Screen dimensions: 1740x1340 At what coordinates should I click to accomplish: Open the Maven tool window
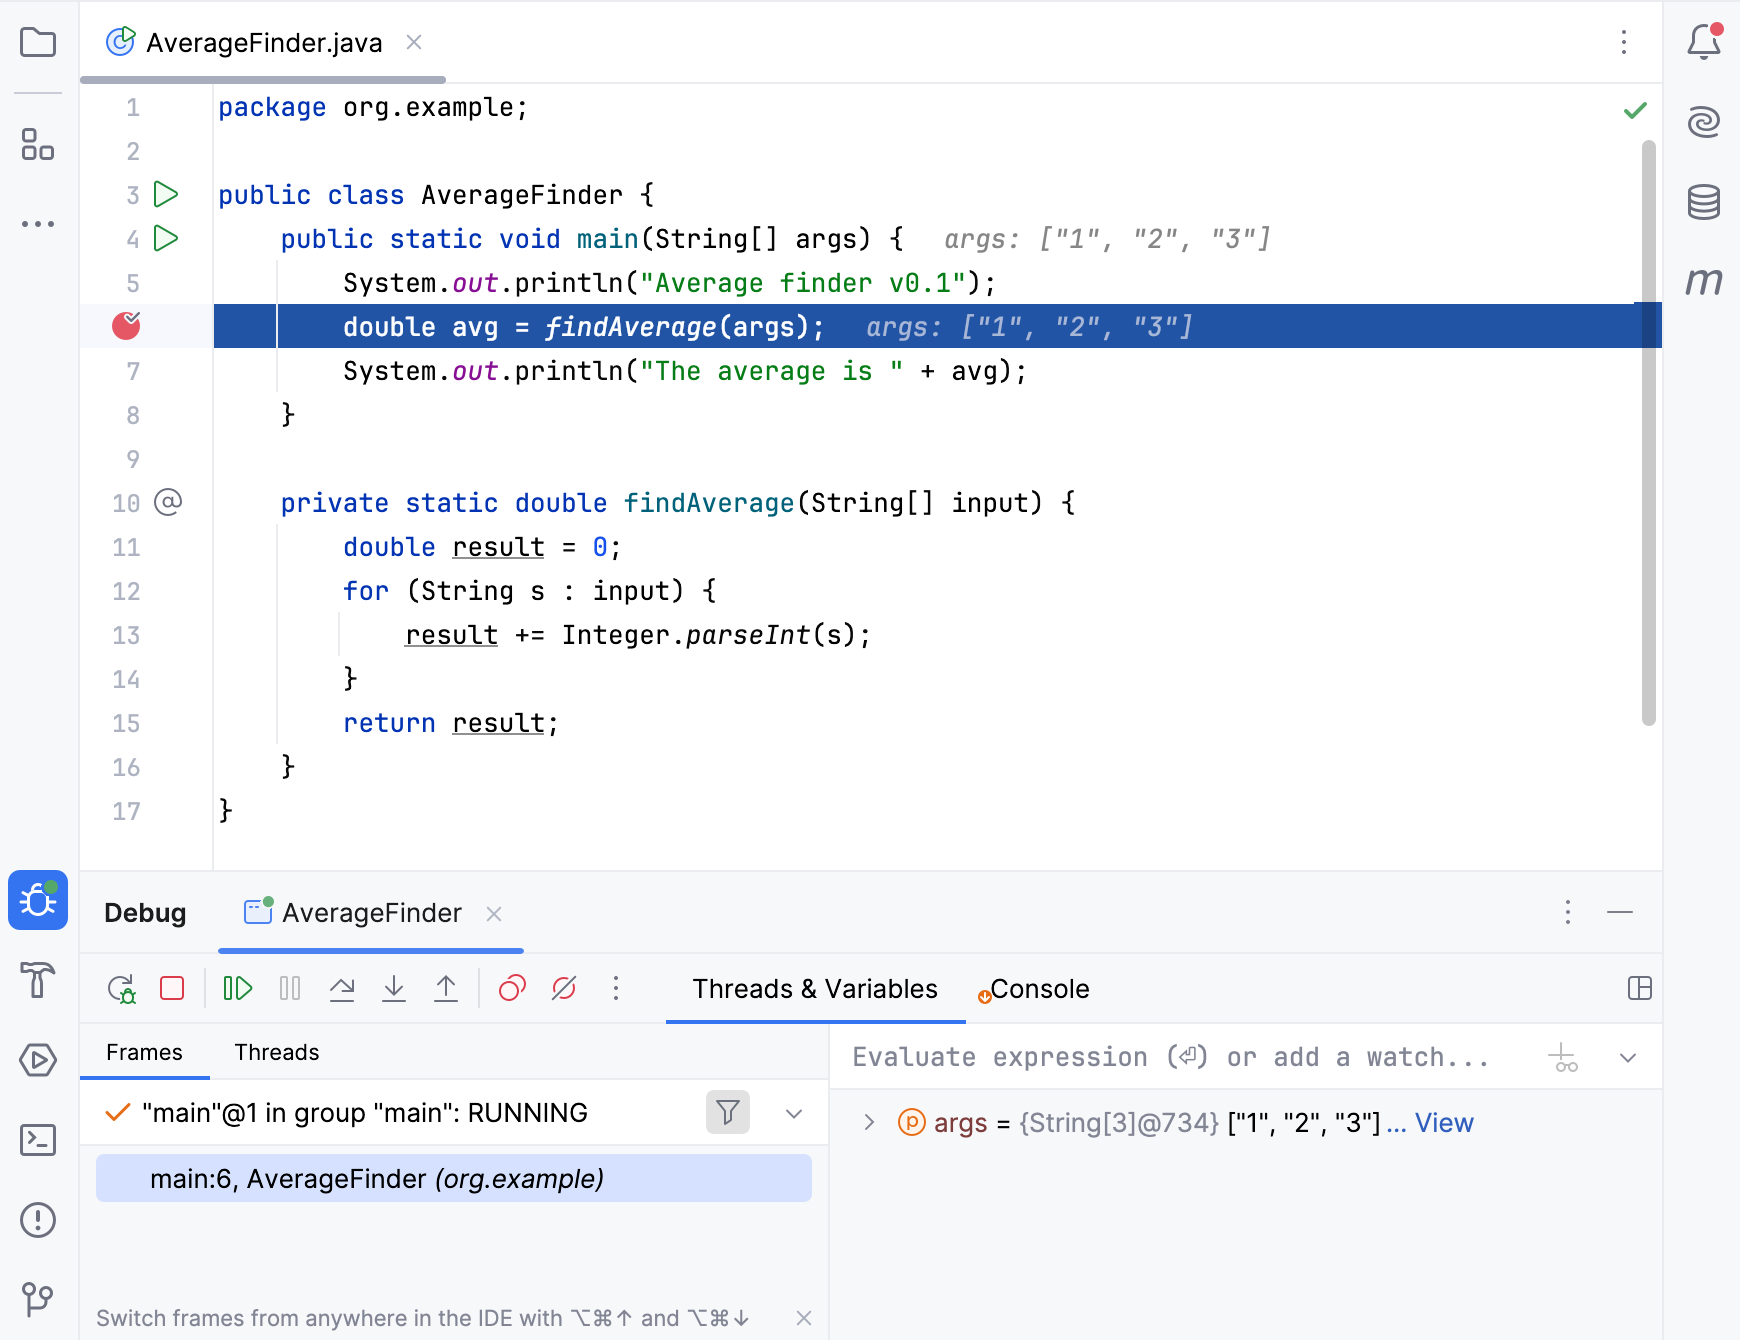pos(1705,282)
